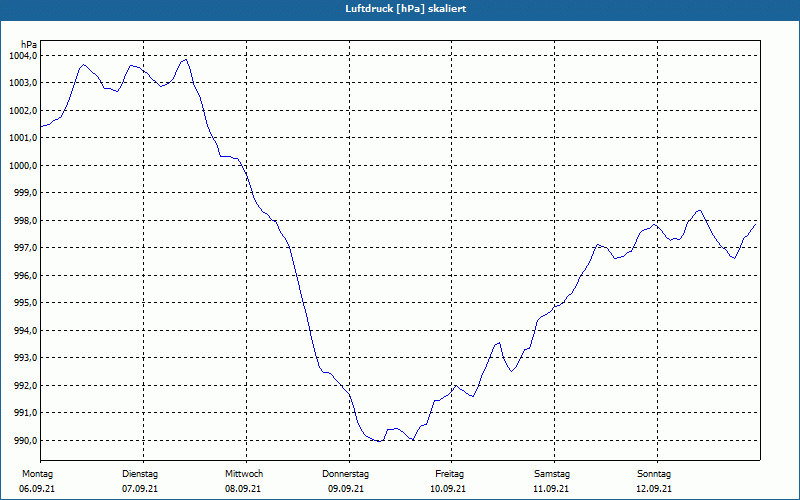Select the 992,0 axis value
Image resolution: width=800 pixels, height=500 pixels.
[26, 385]
